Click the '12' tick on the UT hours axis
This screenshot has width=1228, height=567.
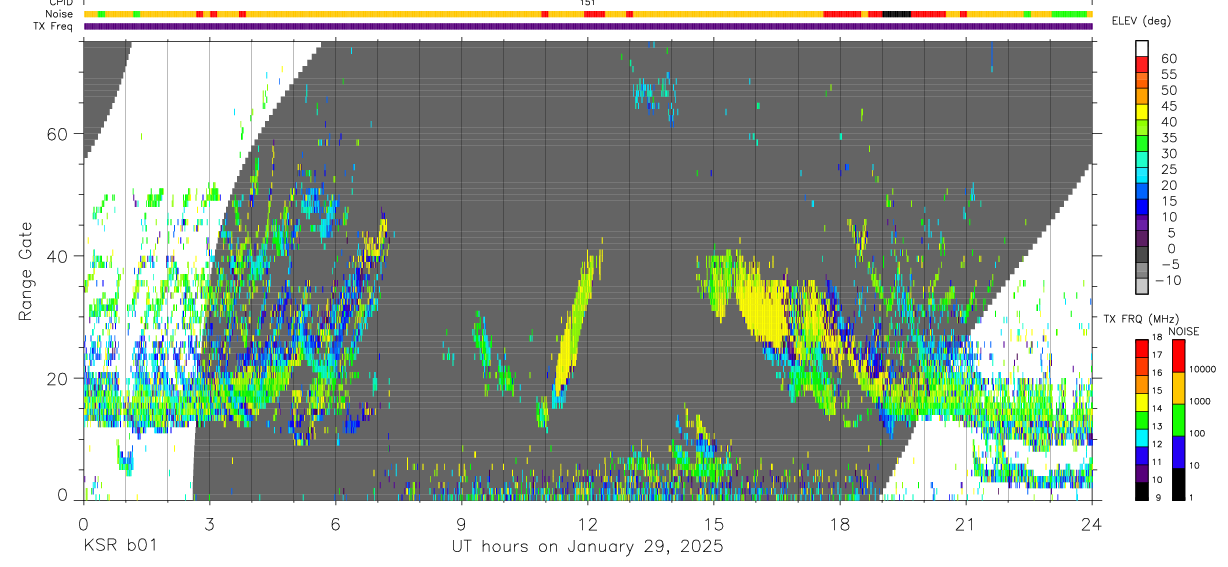point(587,523)
